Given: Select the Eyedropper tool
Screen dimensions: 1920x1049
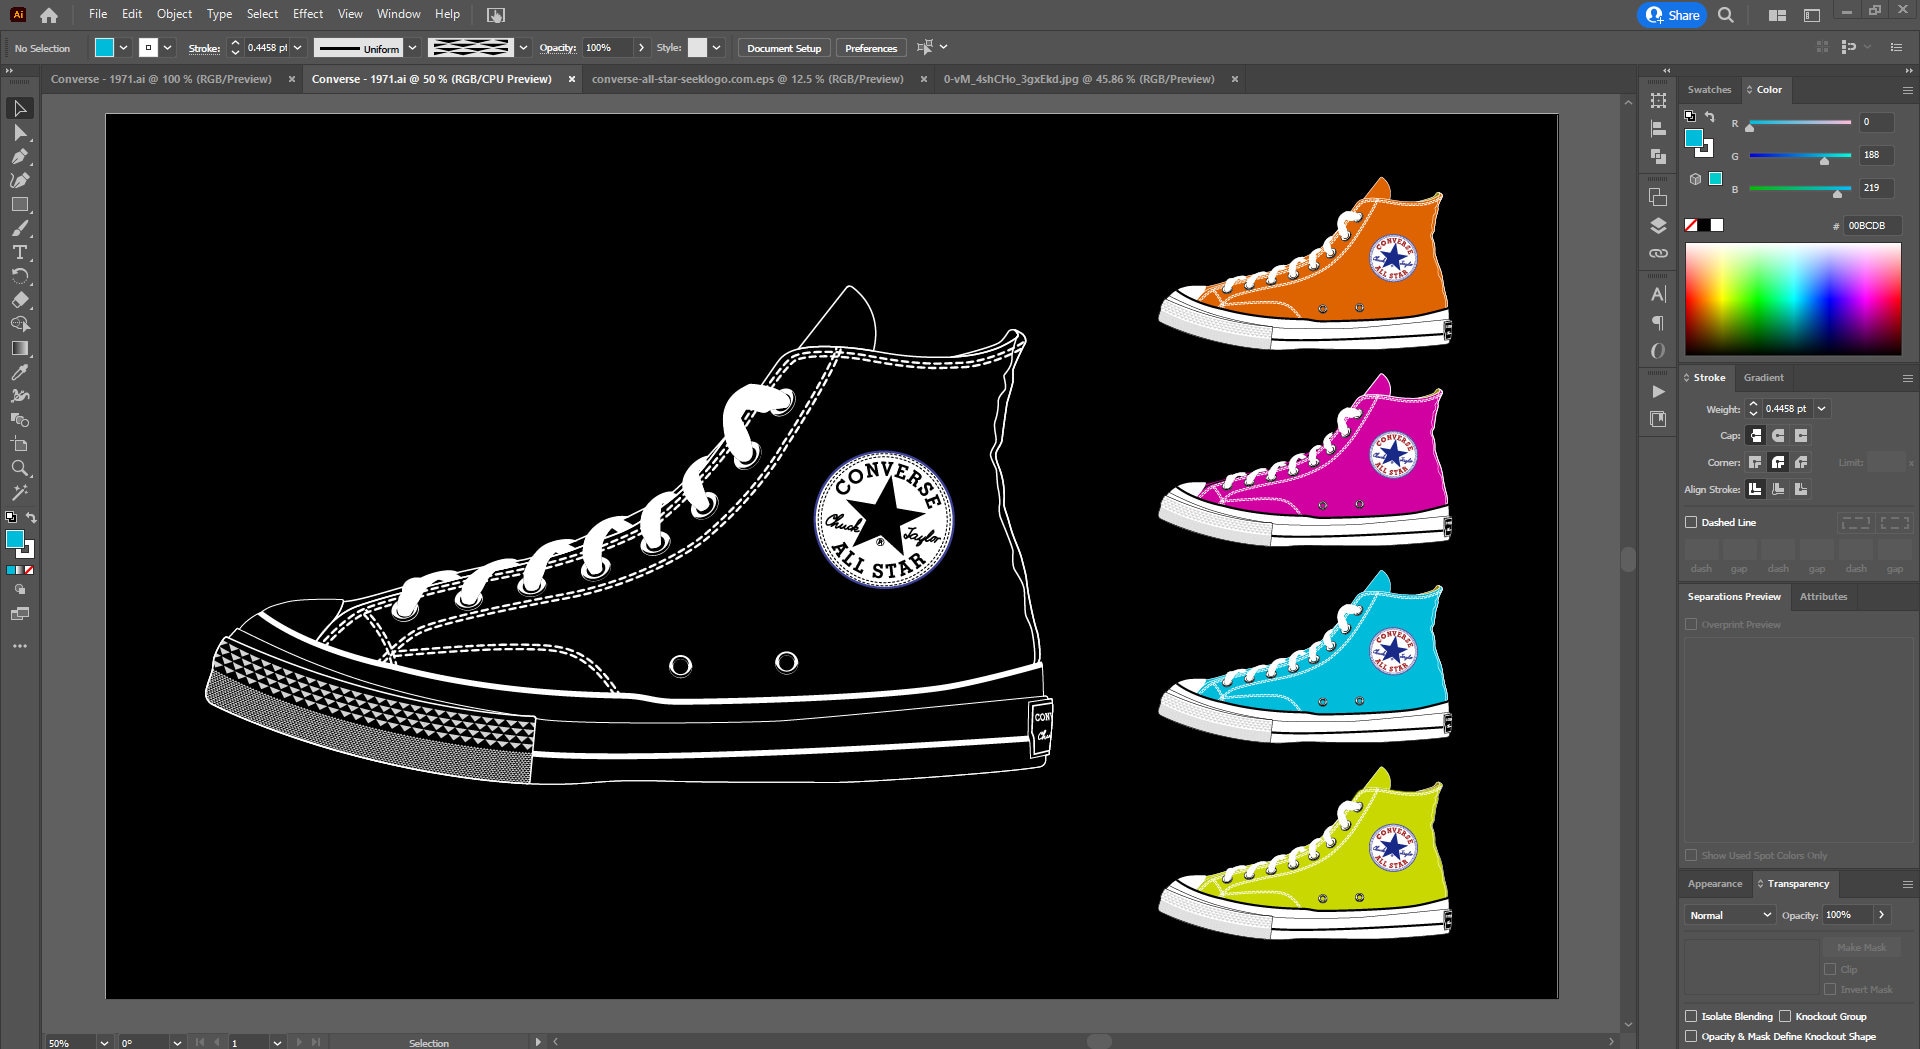Looking at the screenshot, I should [20, 372].
